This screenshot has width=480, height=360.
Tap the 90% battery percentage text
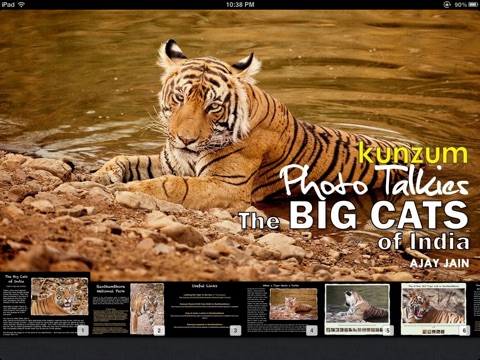pos(460,5)
